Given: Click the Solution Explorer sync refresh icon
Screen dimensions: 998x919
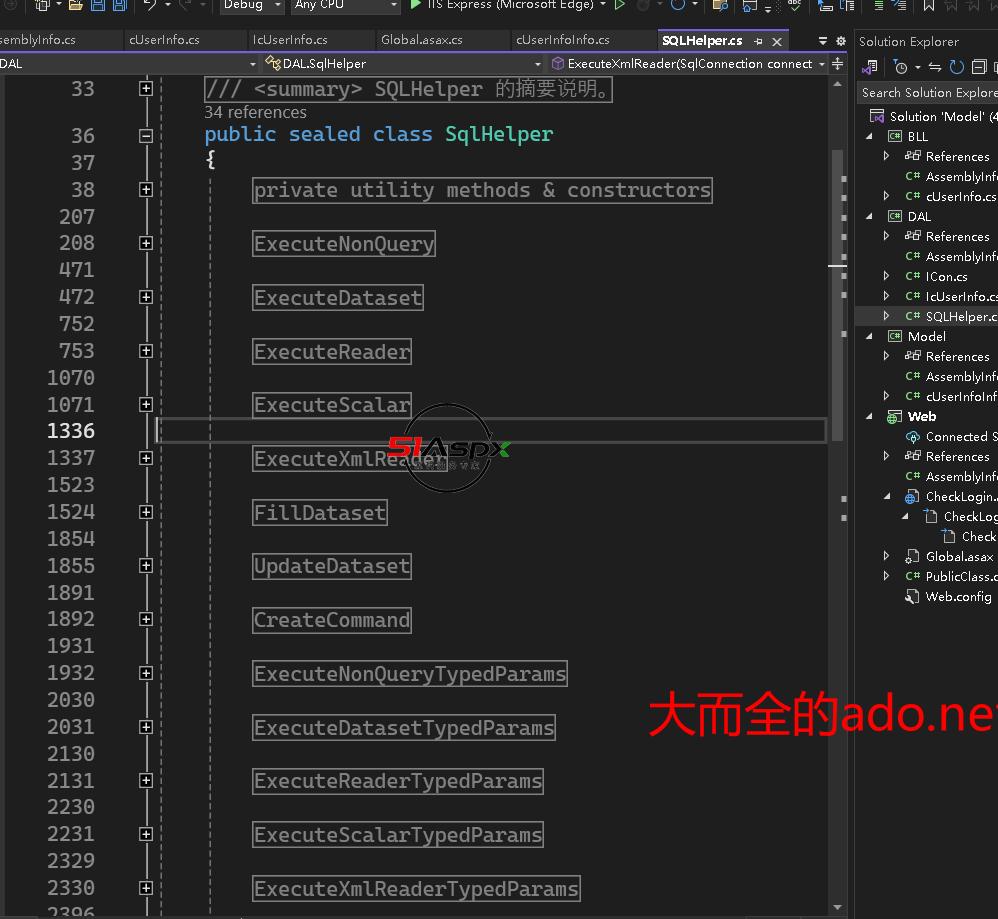Looking at the screenshot, I should point(956,67).
